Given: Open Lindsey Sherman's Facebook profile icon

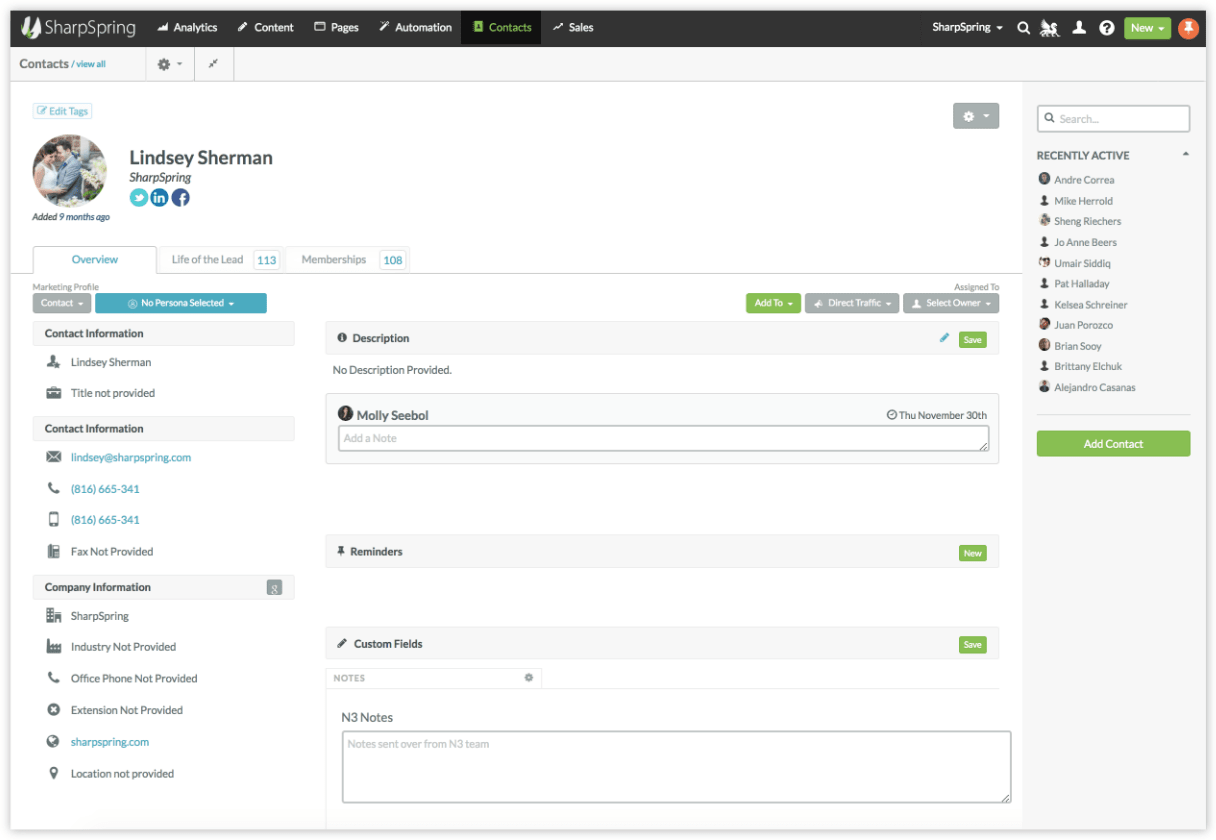Looking at the screenshot, I should (181, 197).
